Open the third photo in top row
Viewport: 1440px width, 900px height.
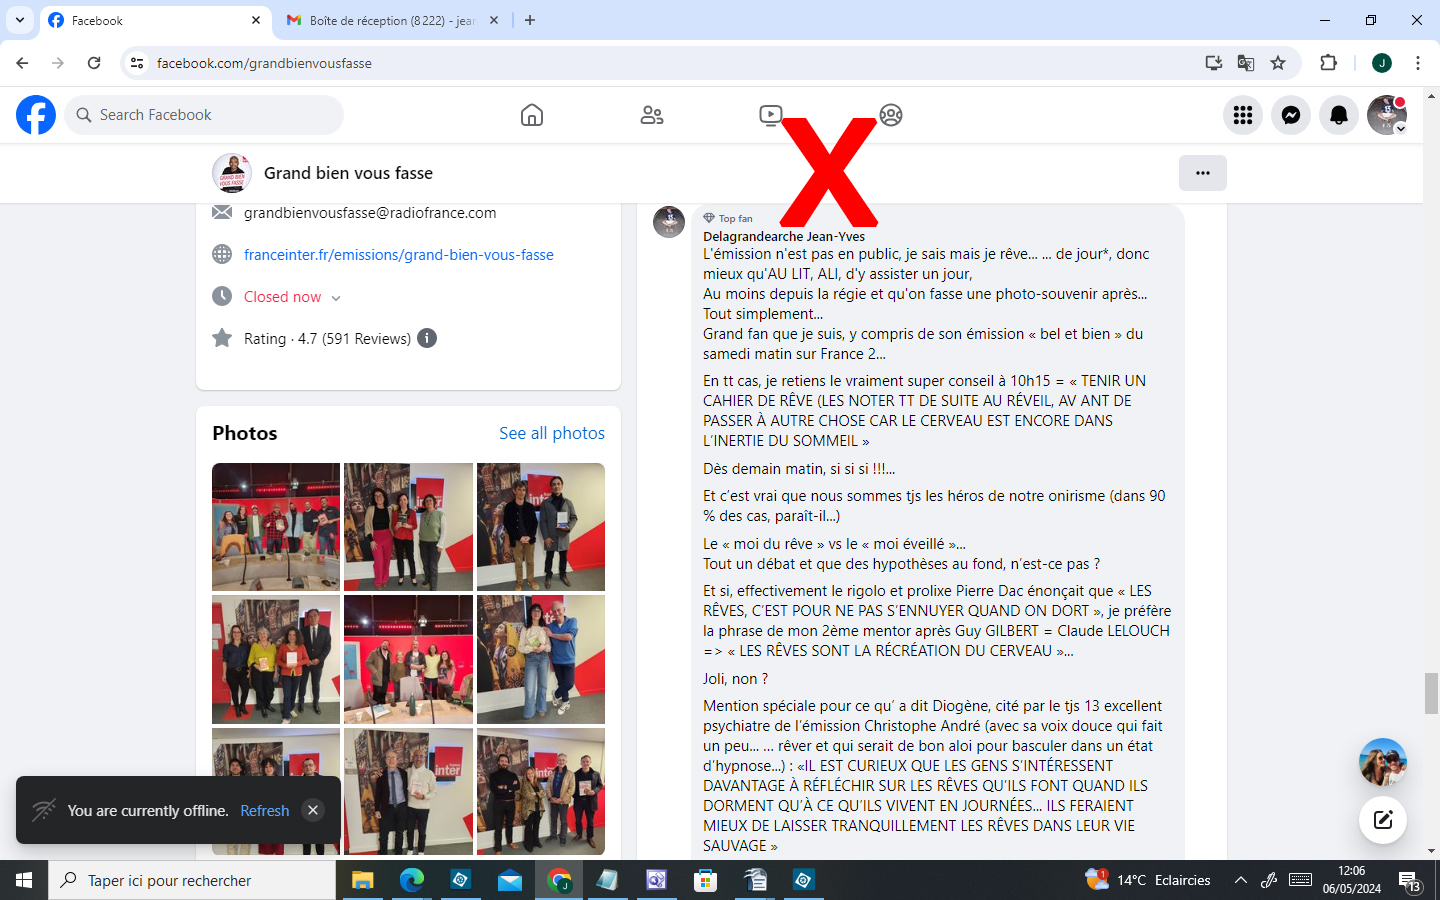(x=541, y=527)
